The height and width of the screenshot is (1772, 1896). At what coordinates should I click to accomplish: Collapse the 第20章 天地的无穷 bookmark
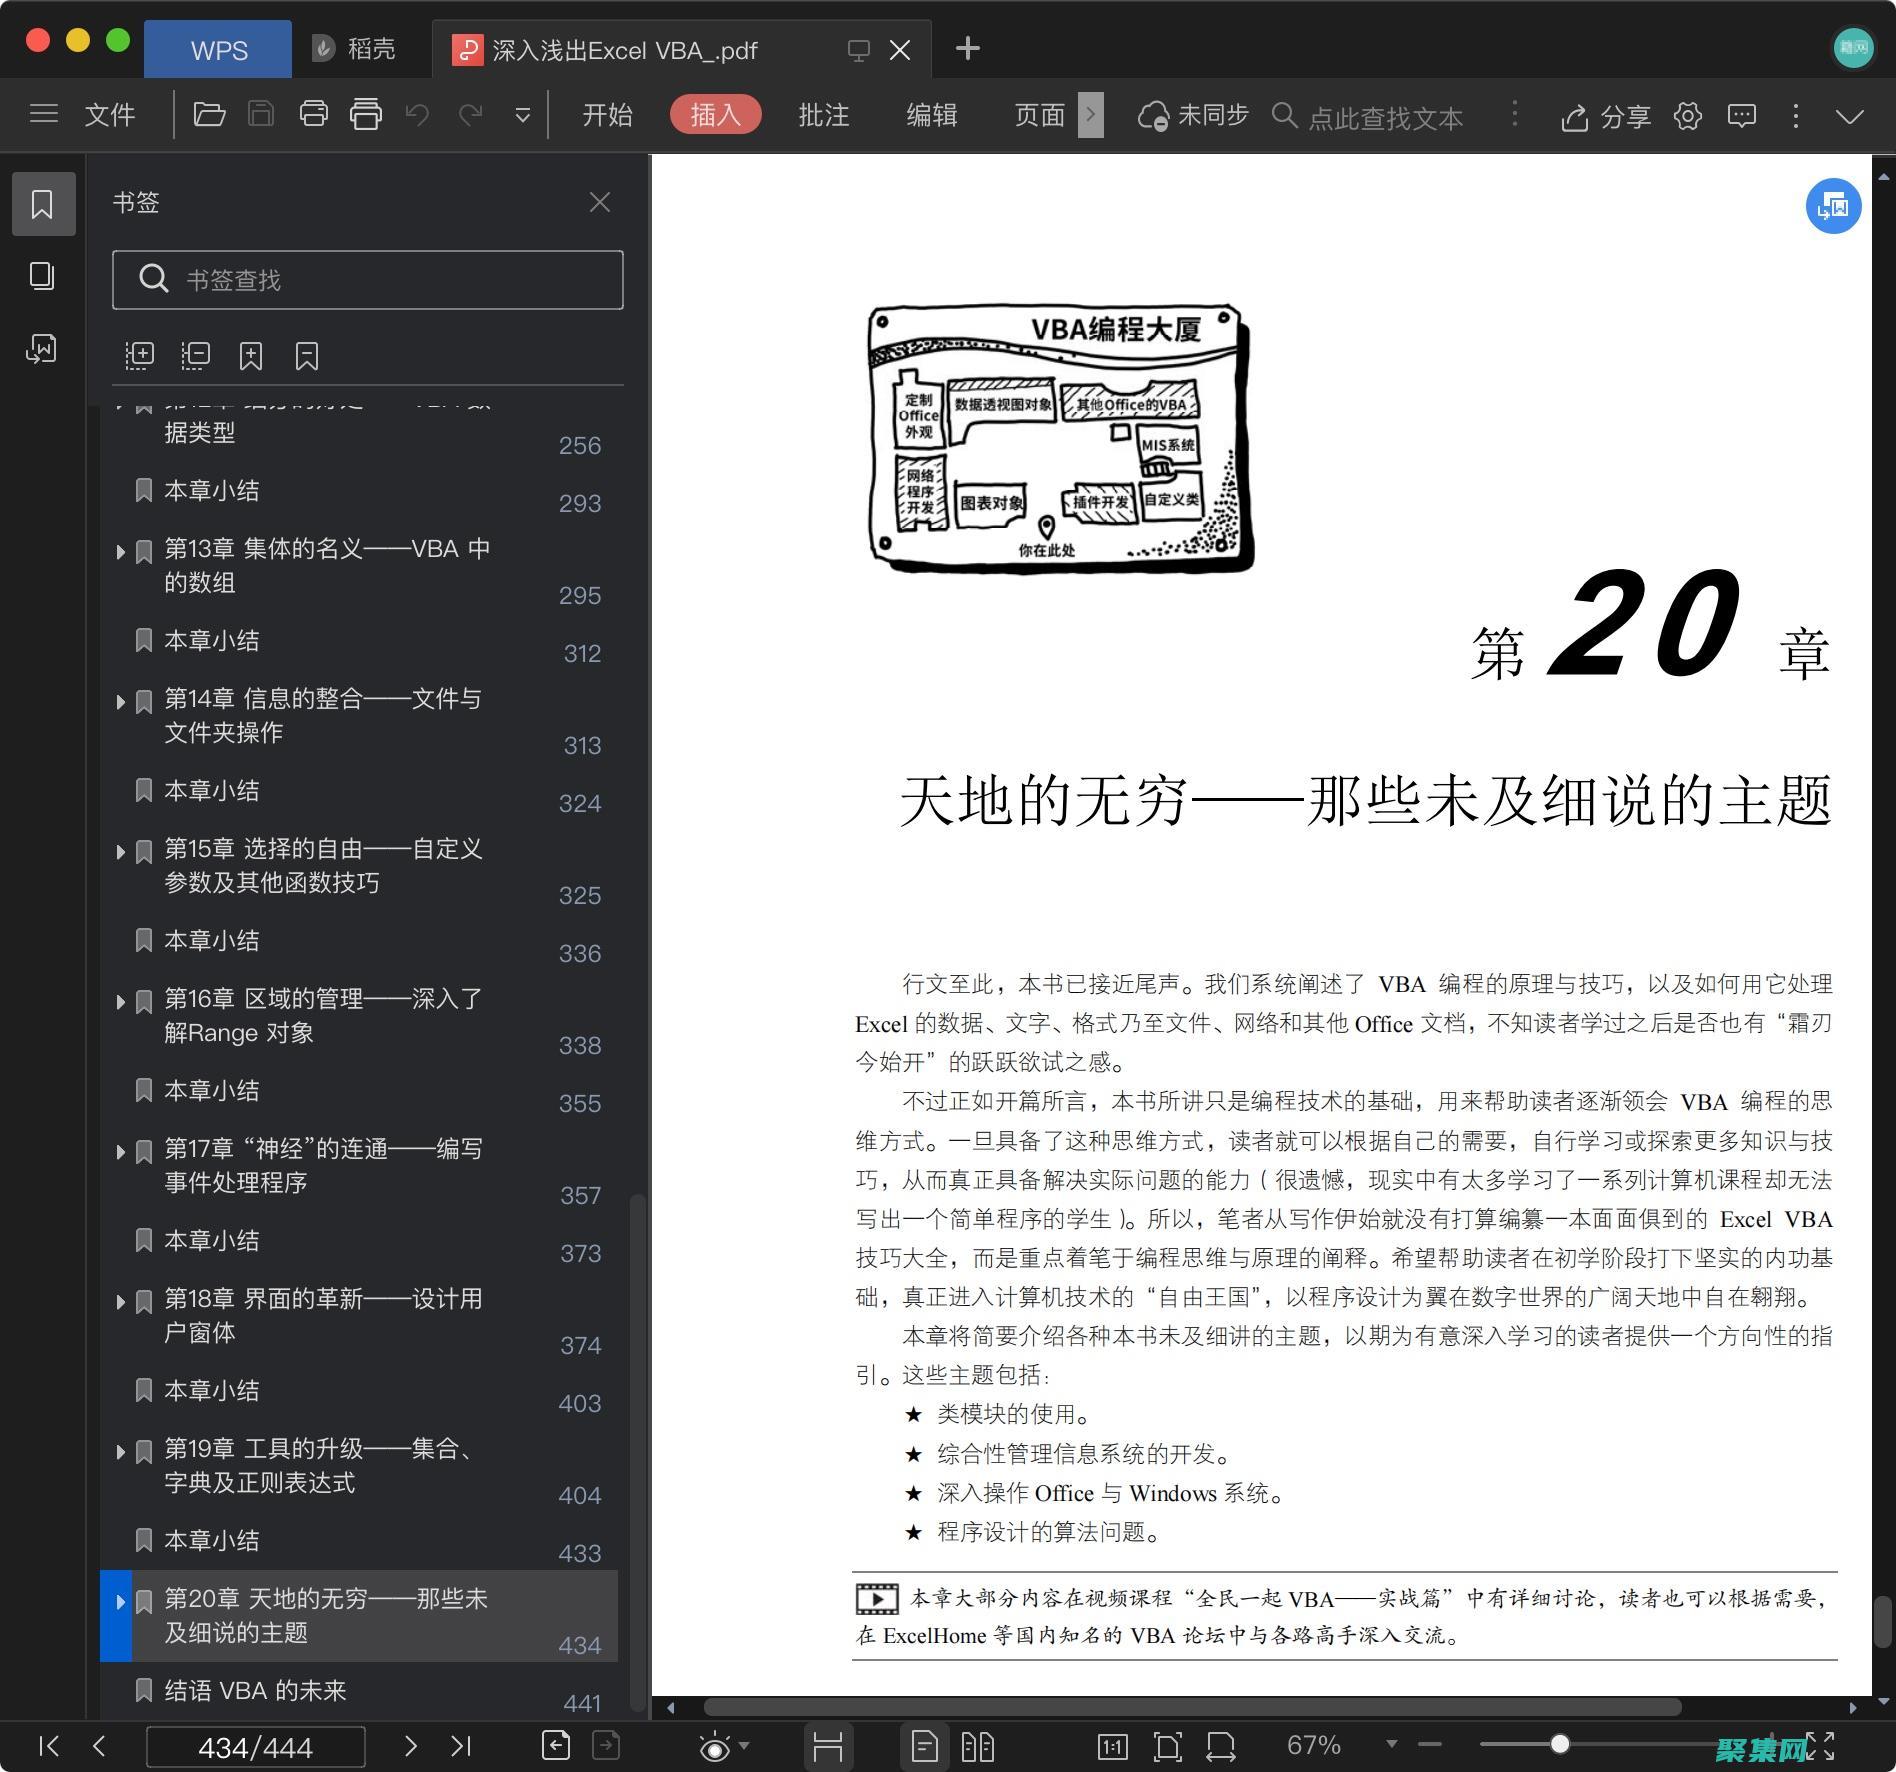(x=119, y=1601)
